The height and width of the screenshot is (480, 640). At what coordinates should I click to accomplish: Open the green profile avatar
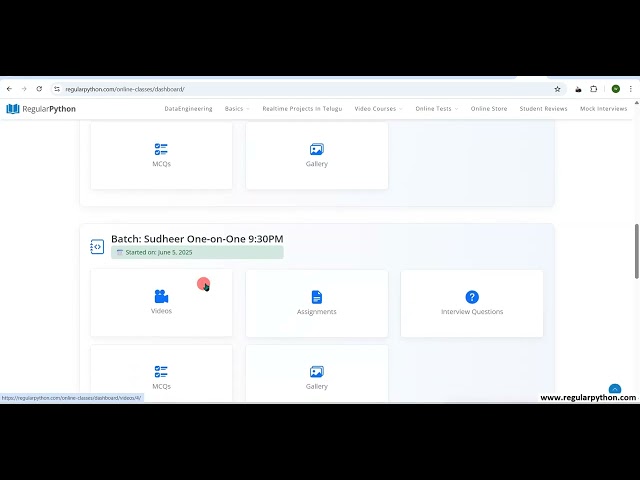click(616, 89)
